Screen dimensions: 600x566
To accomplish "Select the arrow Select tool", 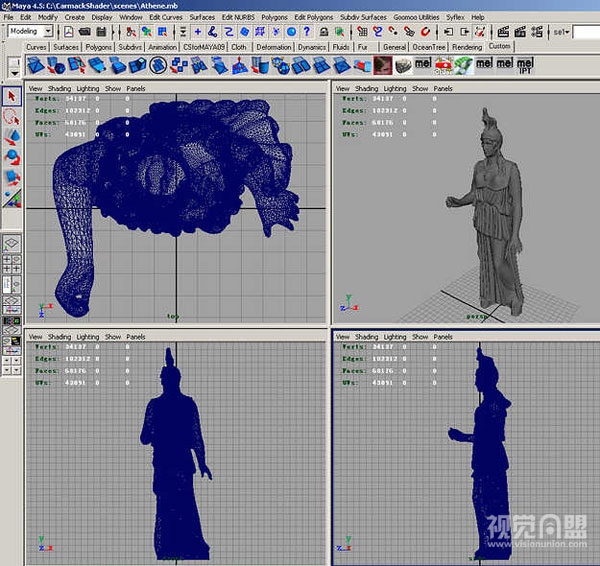I will click(x=12, y=96).
